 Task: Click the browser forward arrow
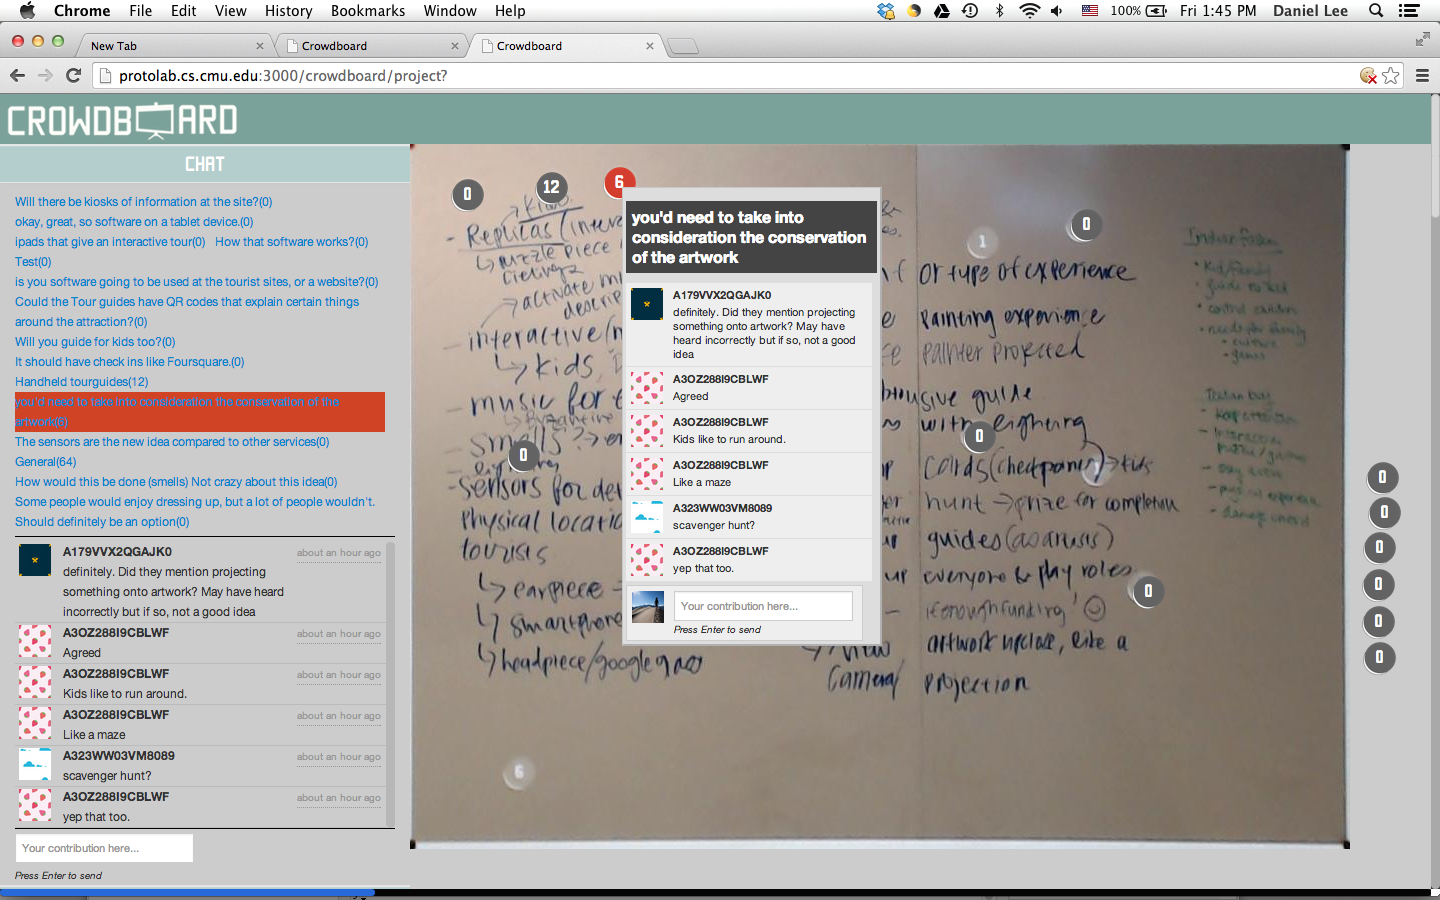point(45,76)
